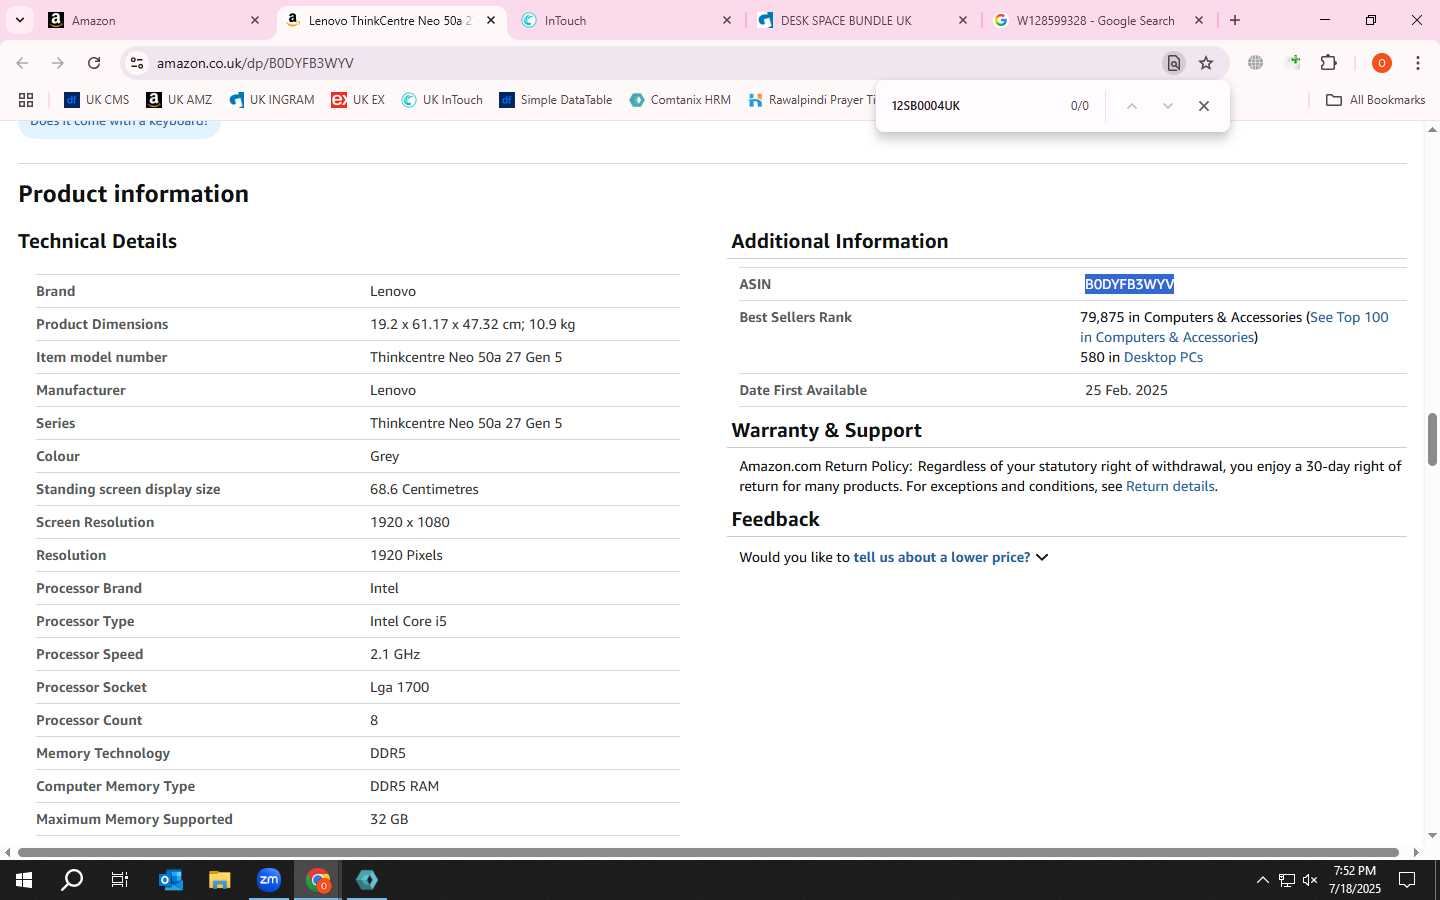
Task: Switch to W128599328 Google Search tab
Action: 1099,20
